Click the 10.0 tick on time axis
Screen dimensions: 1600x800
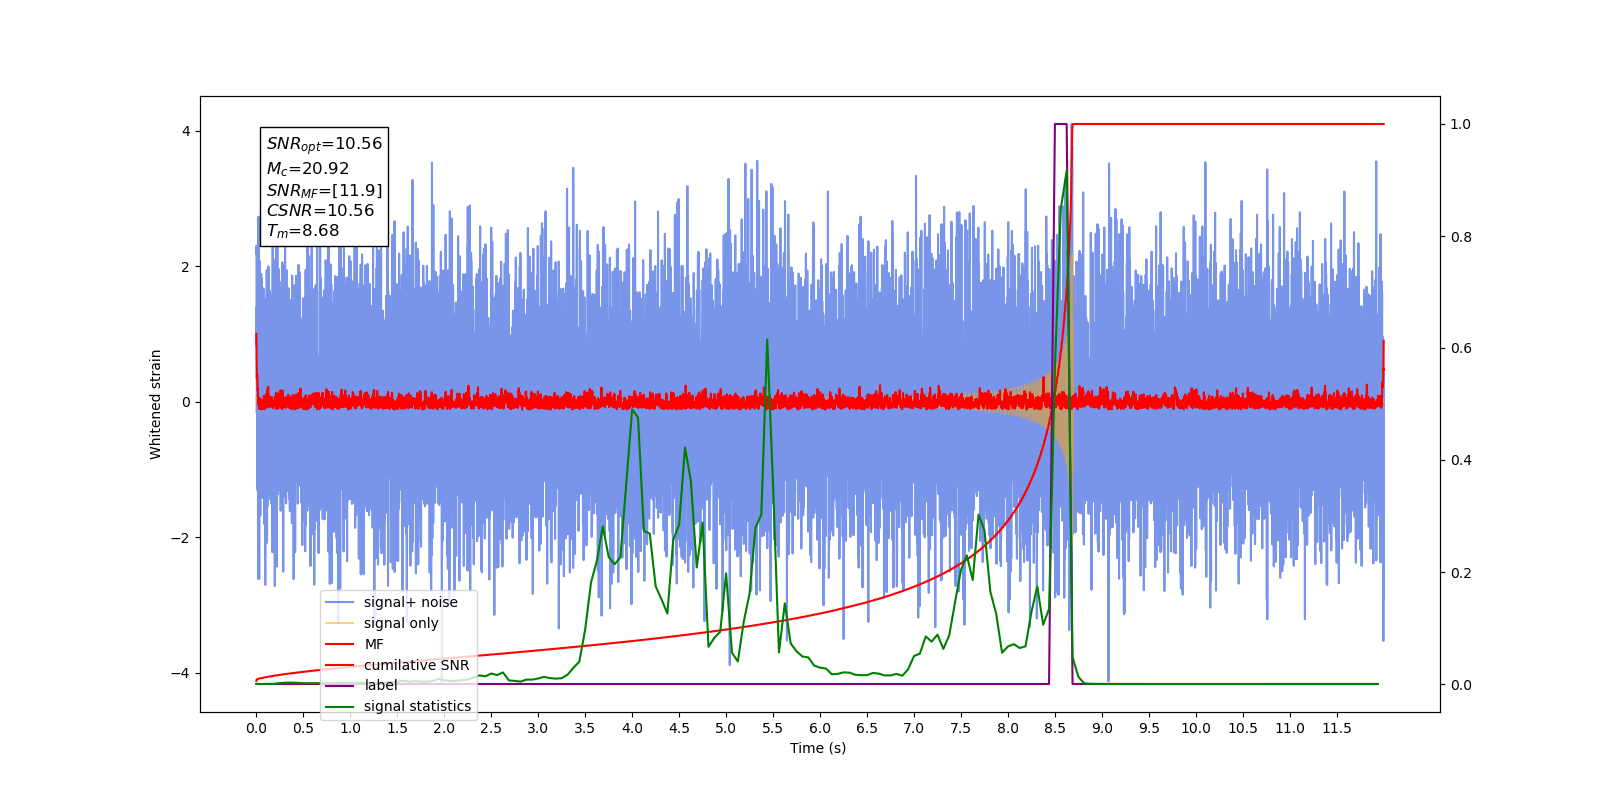[x=1196, y=728]
